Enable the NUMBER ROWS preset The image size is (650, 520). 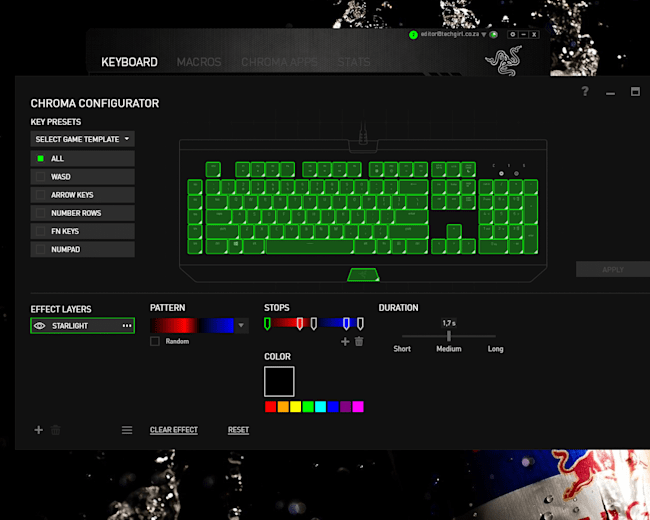coord(41,213)
